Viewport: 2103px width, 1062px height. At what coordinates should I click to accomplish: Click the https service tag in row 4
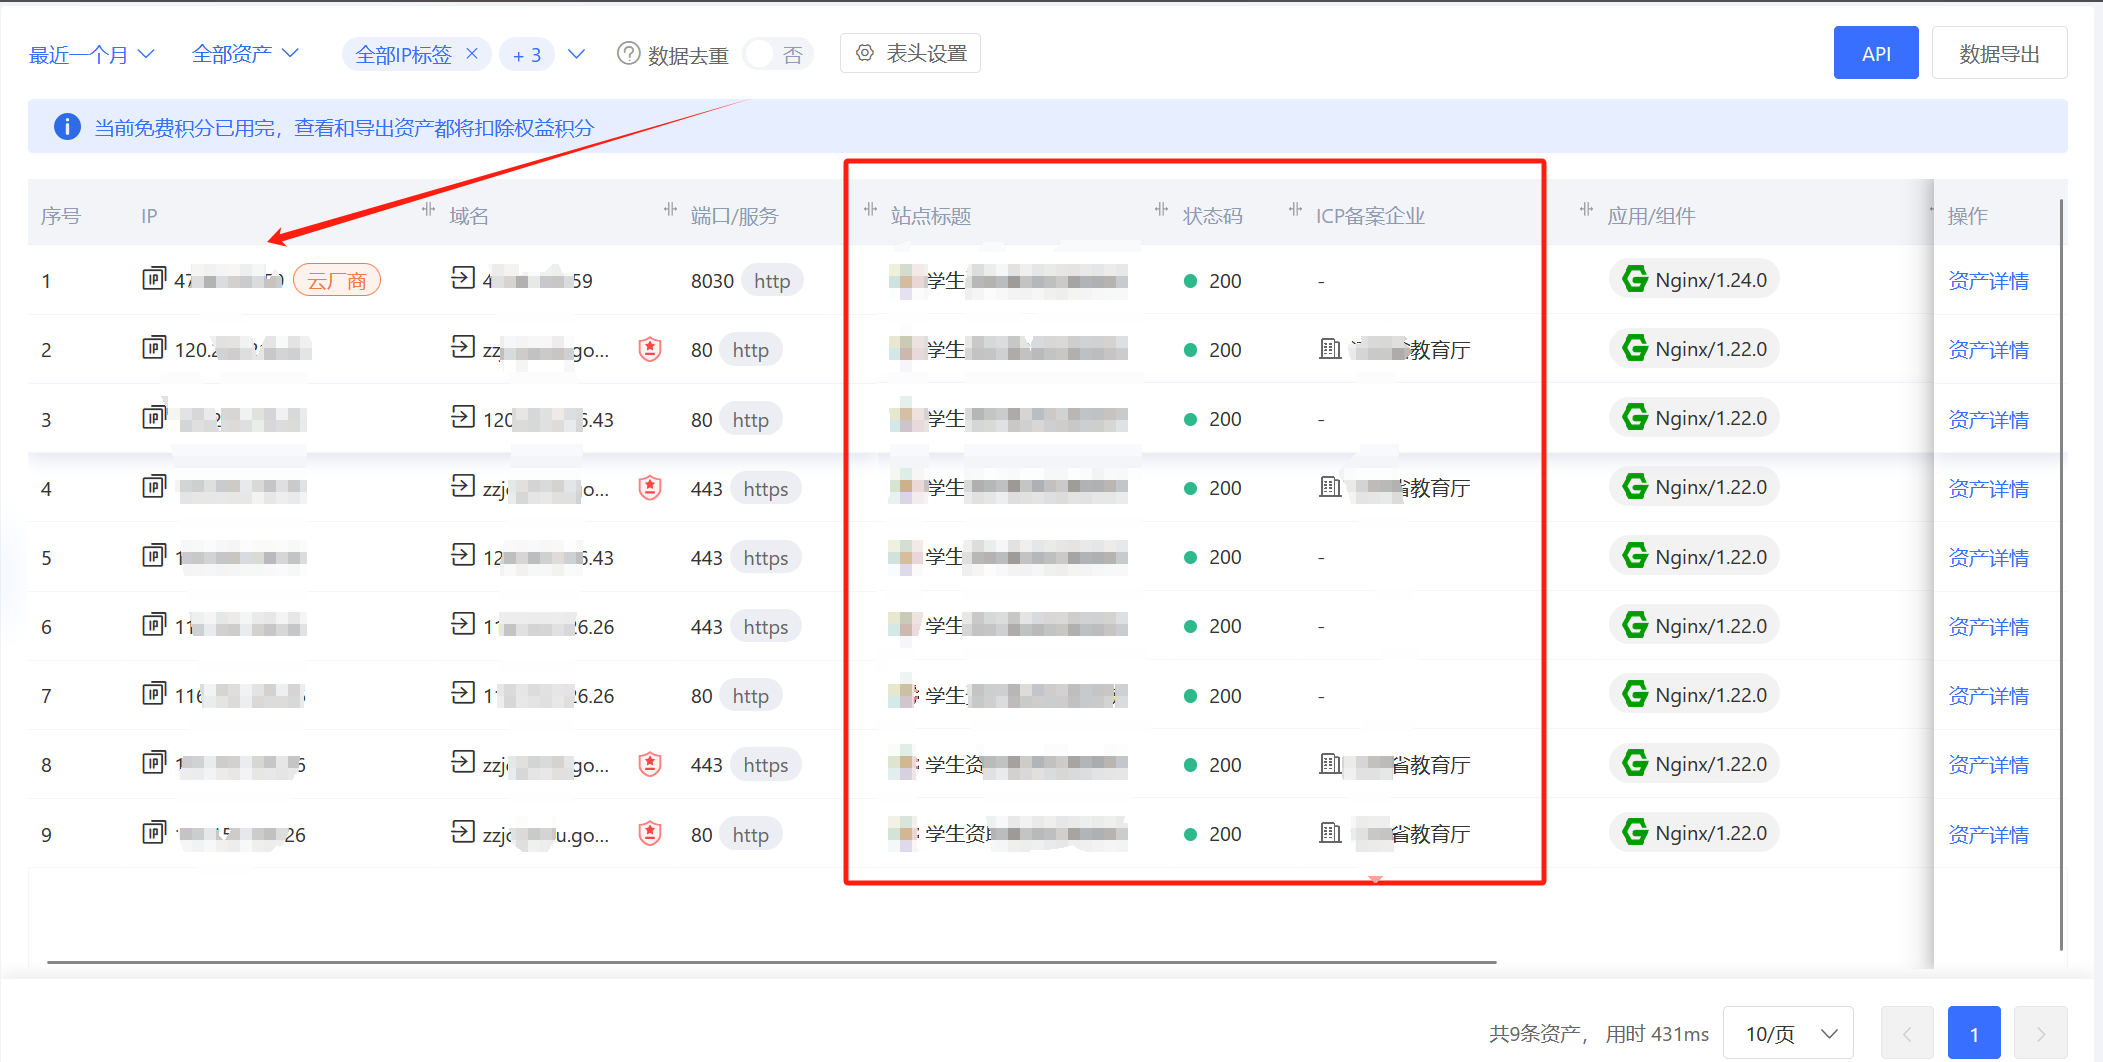pos(766,488)
